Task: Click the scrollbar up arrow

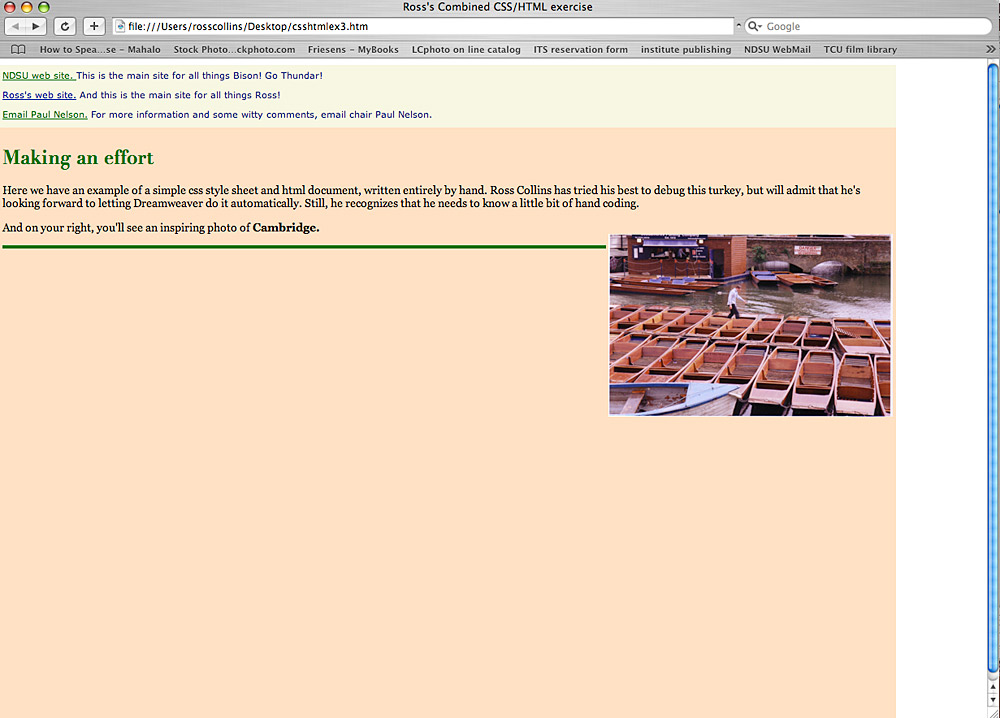Action: [x=992, y=688]
